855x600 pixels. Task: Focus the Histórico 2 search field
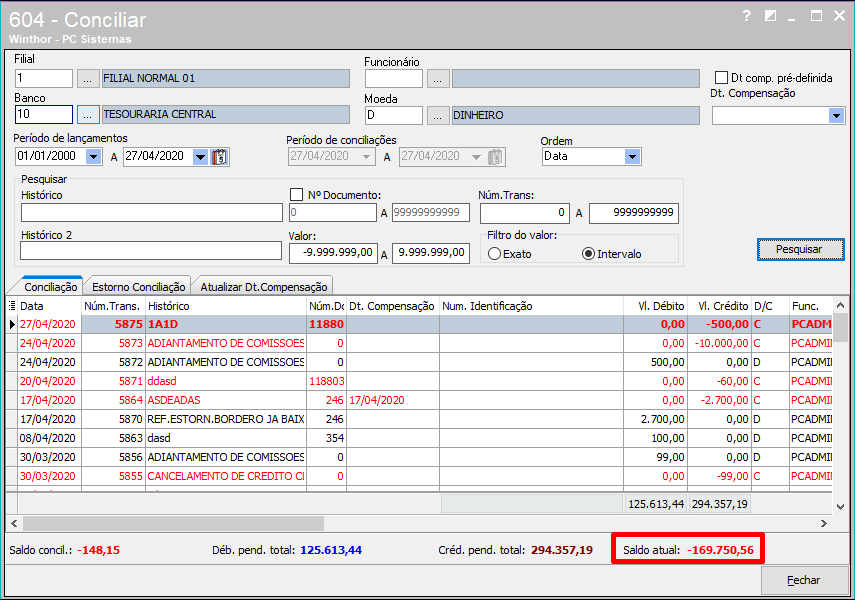point(151,251)
